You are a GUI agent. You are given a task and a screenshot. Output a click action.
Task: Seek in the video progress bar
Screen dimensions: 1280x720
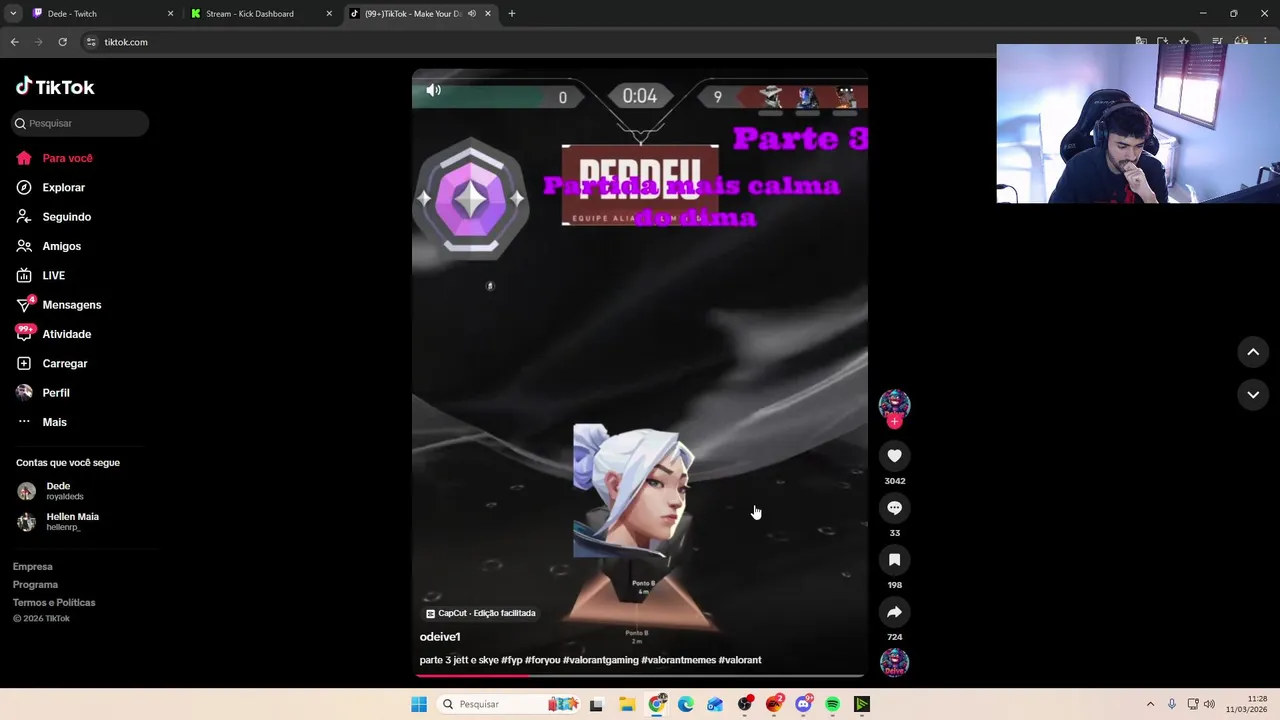640,676
